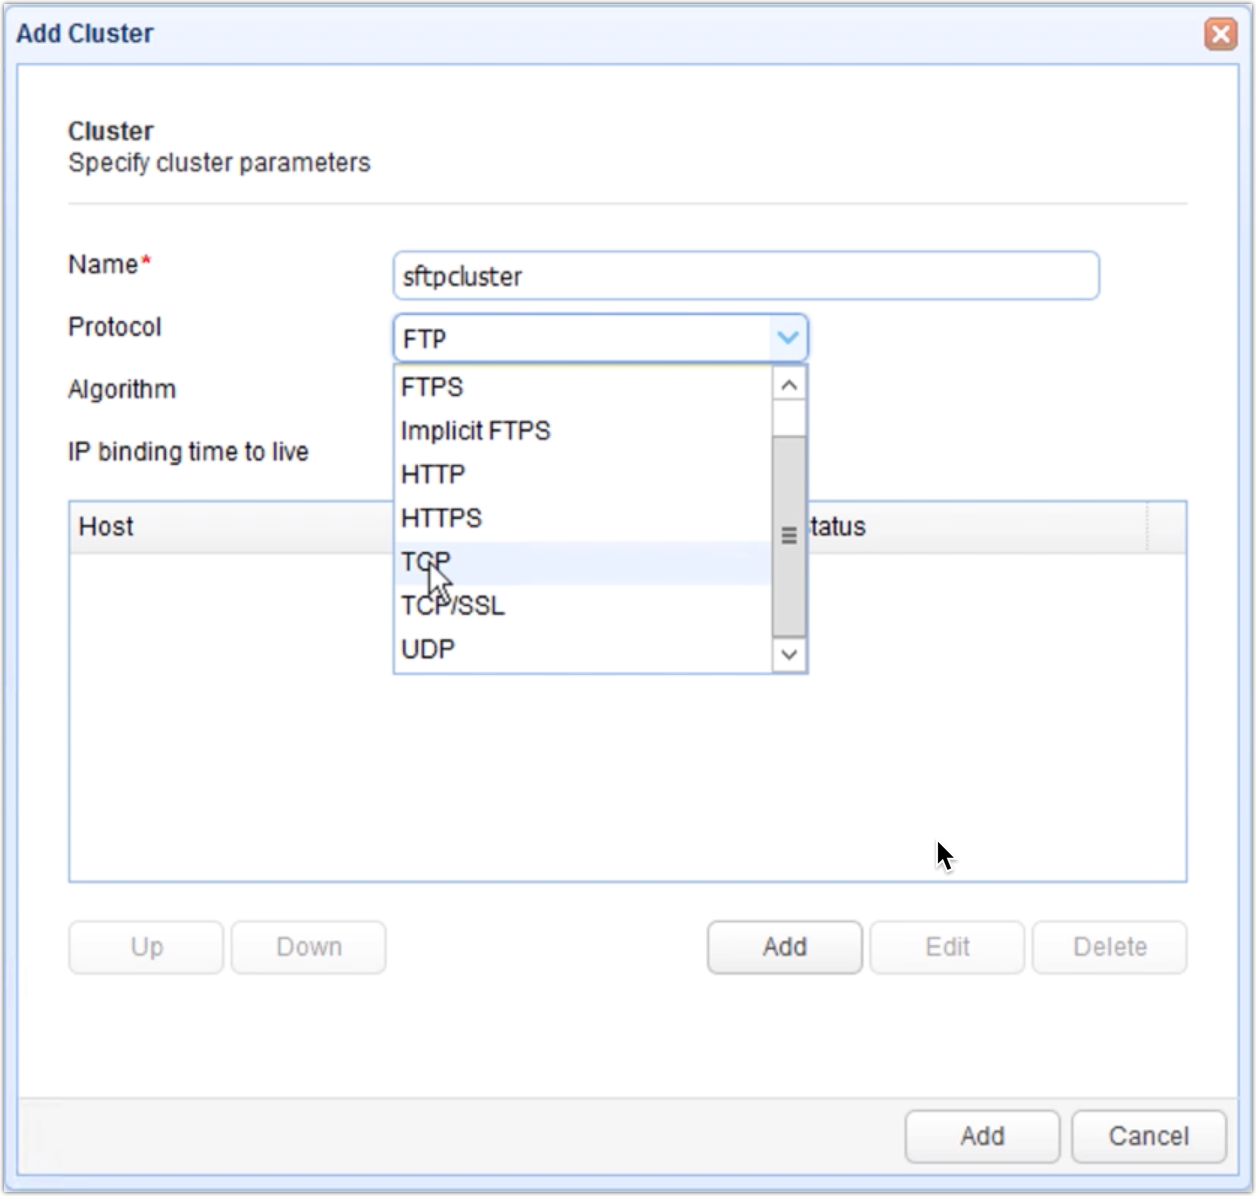This screenshot has height=1196, width=1256.
Task: Pick TCP in protocol list
Action: [x=426, y=562]
